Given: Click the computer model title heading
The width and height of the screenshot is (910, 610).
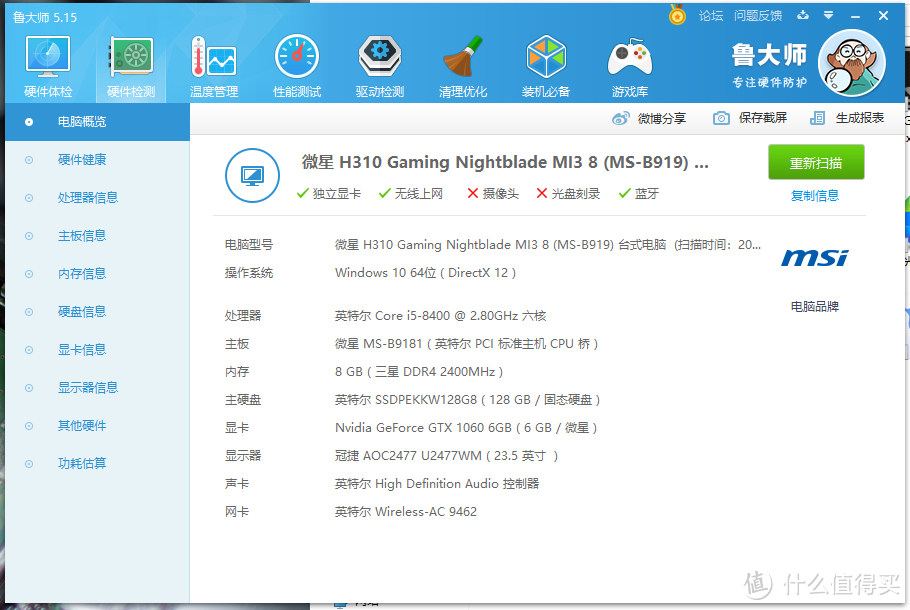Looking at the screenshot, I should coord(505,162).
